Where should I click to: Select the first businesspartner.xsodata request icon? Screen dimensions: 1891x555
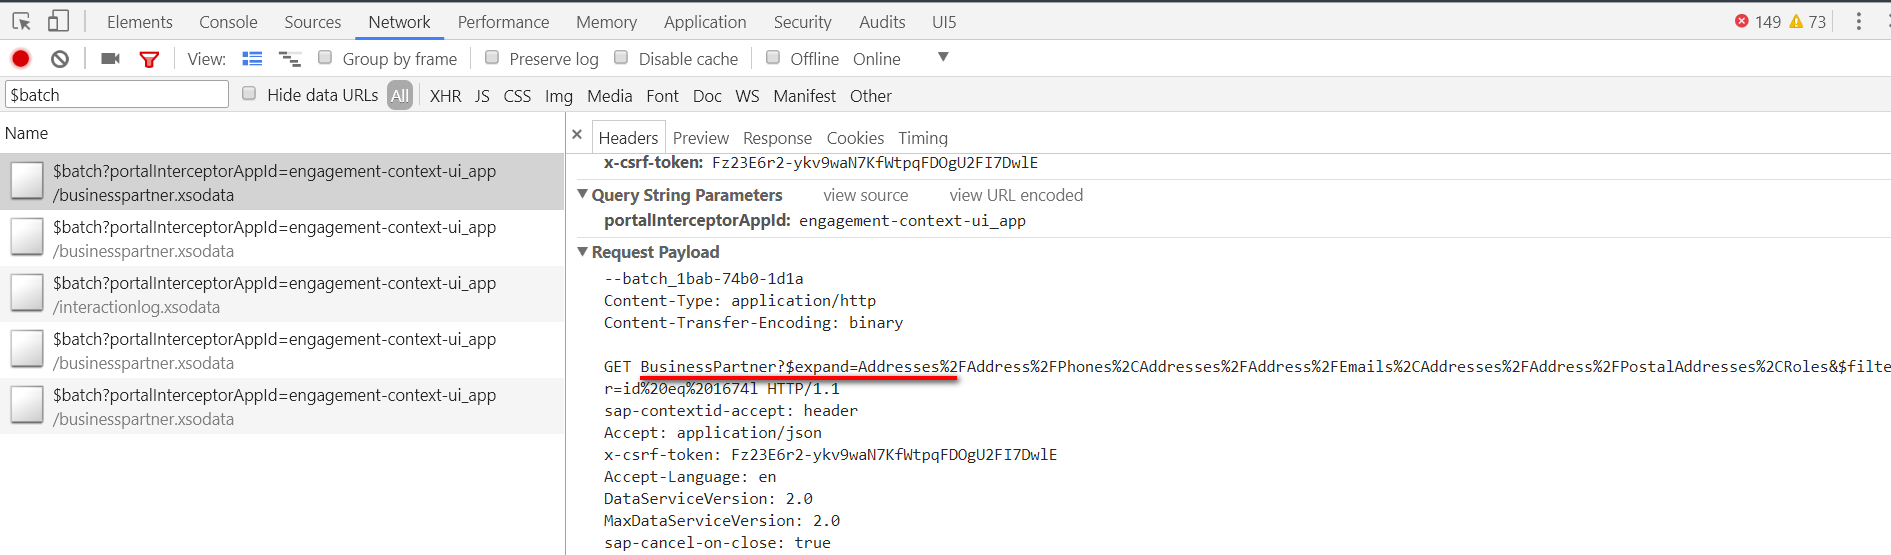coord(27,181)
